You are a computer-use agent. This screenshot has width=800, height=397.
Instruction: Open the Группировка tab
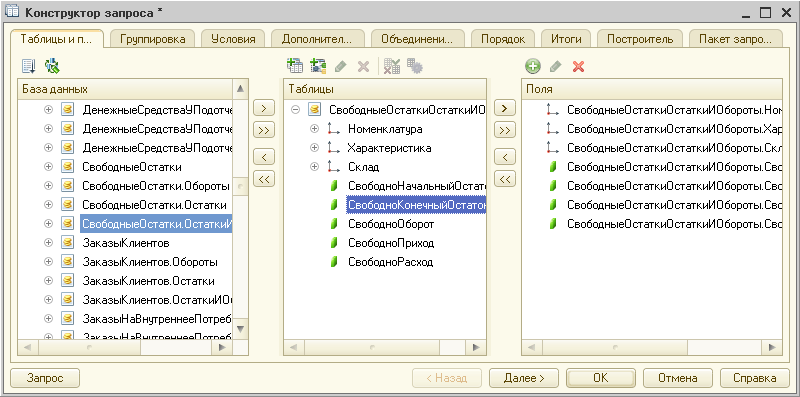point(153,39)
